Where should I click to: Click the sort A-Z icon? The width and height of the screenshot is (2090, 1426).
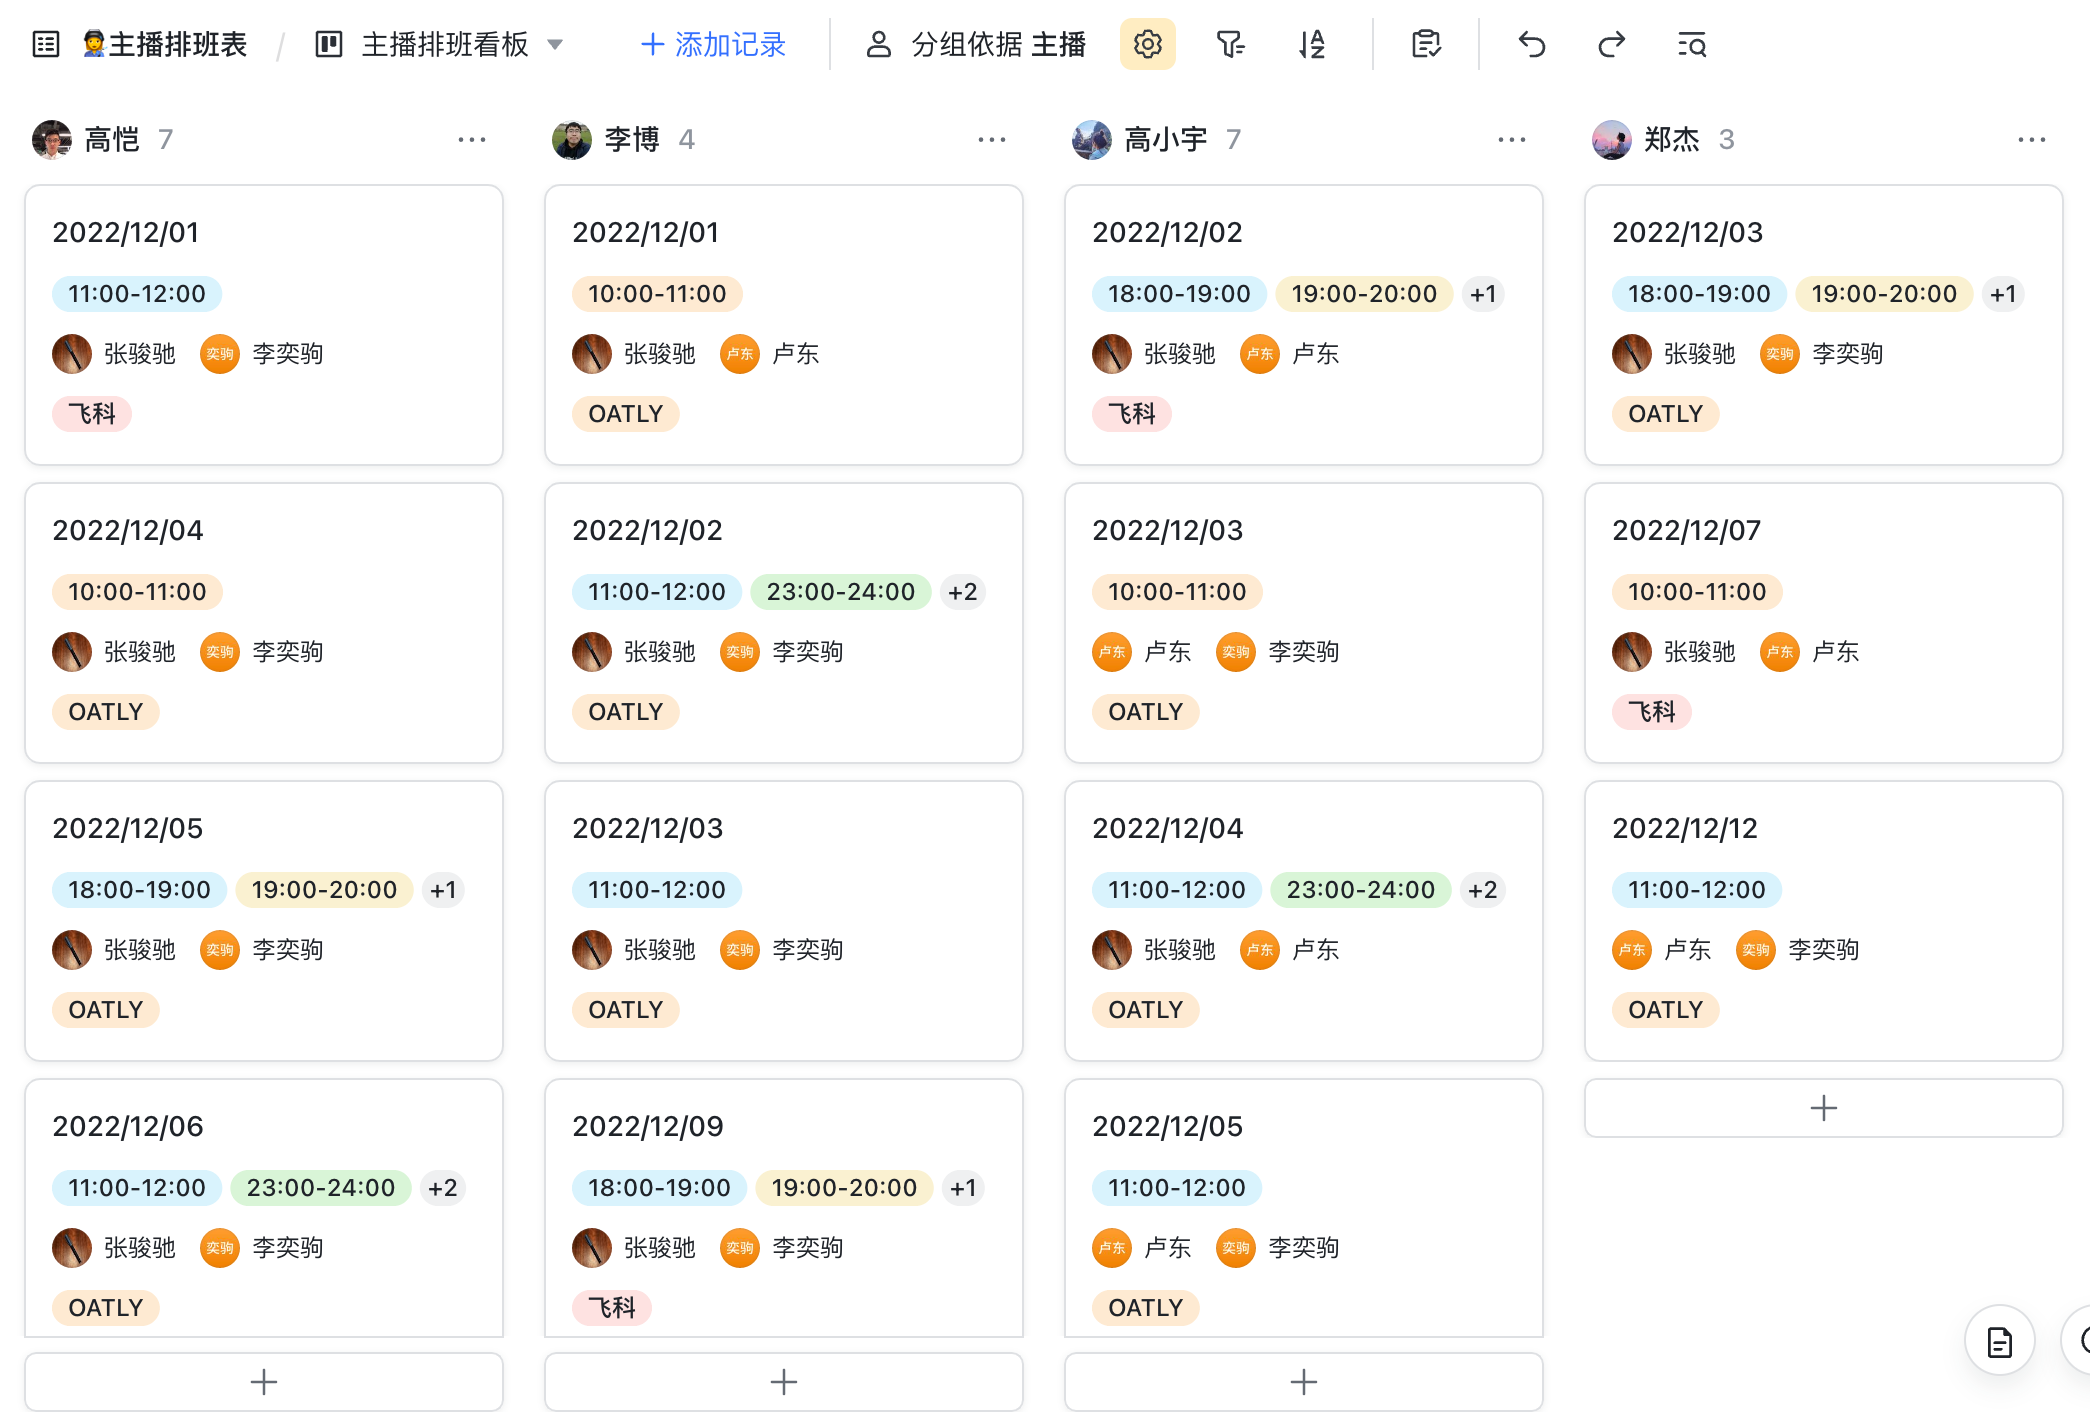(x=1311, y=45)
